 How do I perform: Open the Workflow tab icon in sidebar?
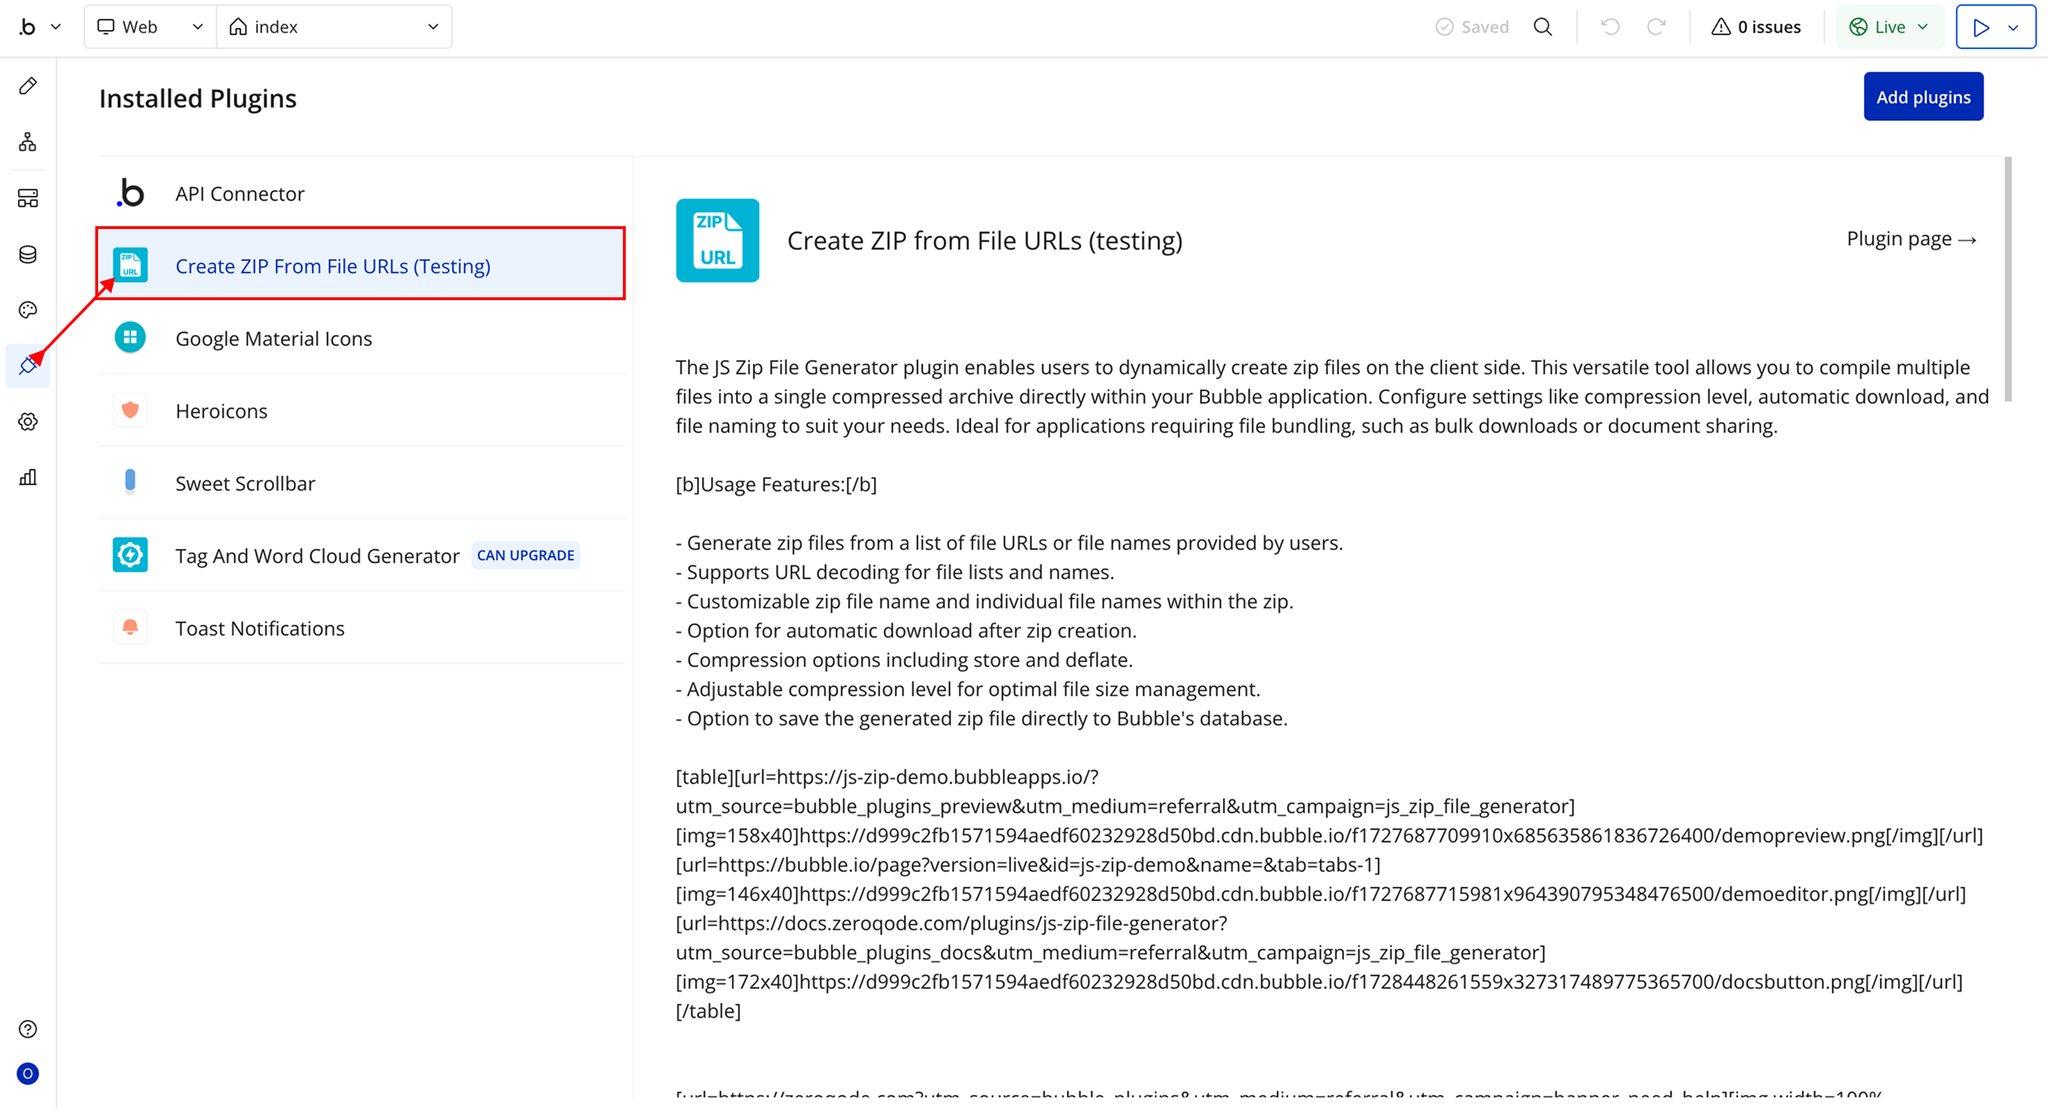pos(28,142)
